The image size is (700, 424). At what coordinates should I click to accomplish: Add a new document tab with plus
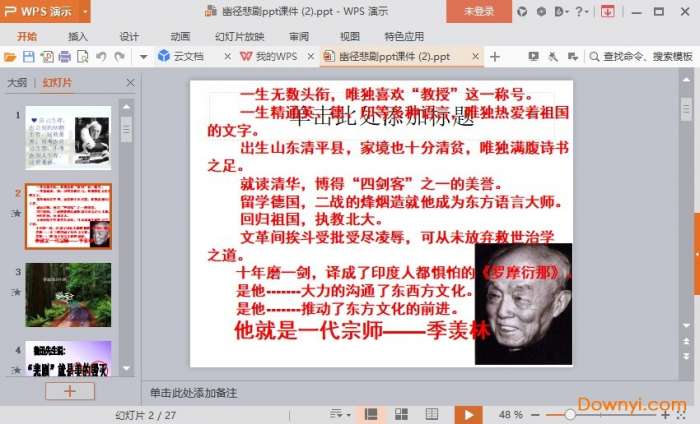tap(495, 57)
